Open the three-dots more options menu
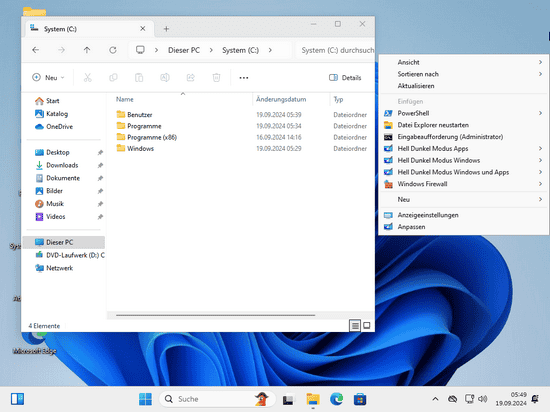The height and width of the screenshot is (412, 550). [244, 78]
